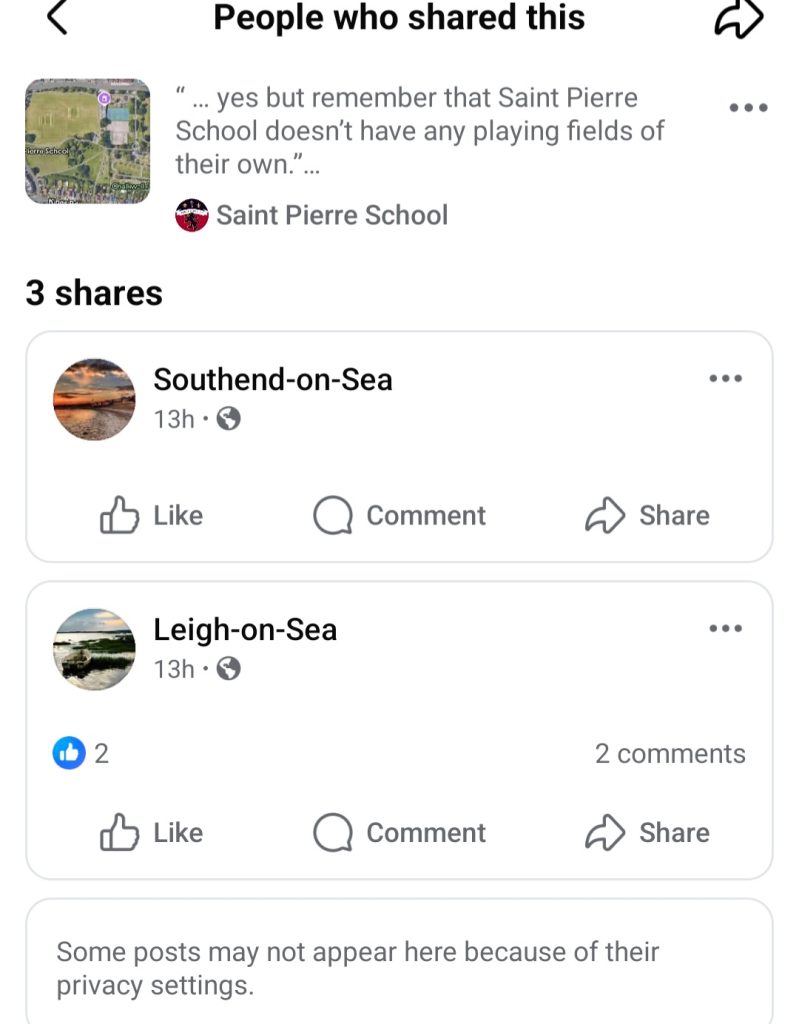Tap Saint Pierre School profile icon
The width and height of the screenshot is (799, 1024).
tap(192, 215)
